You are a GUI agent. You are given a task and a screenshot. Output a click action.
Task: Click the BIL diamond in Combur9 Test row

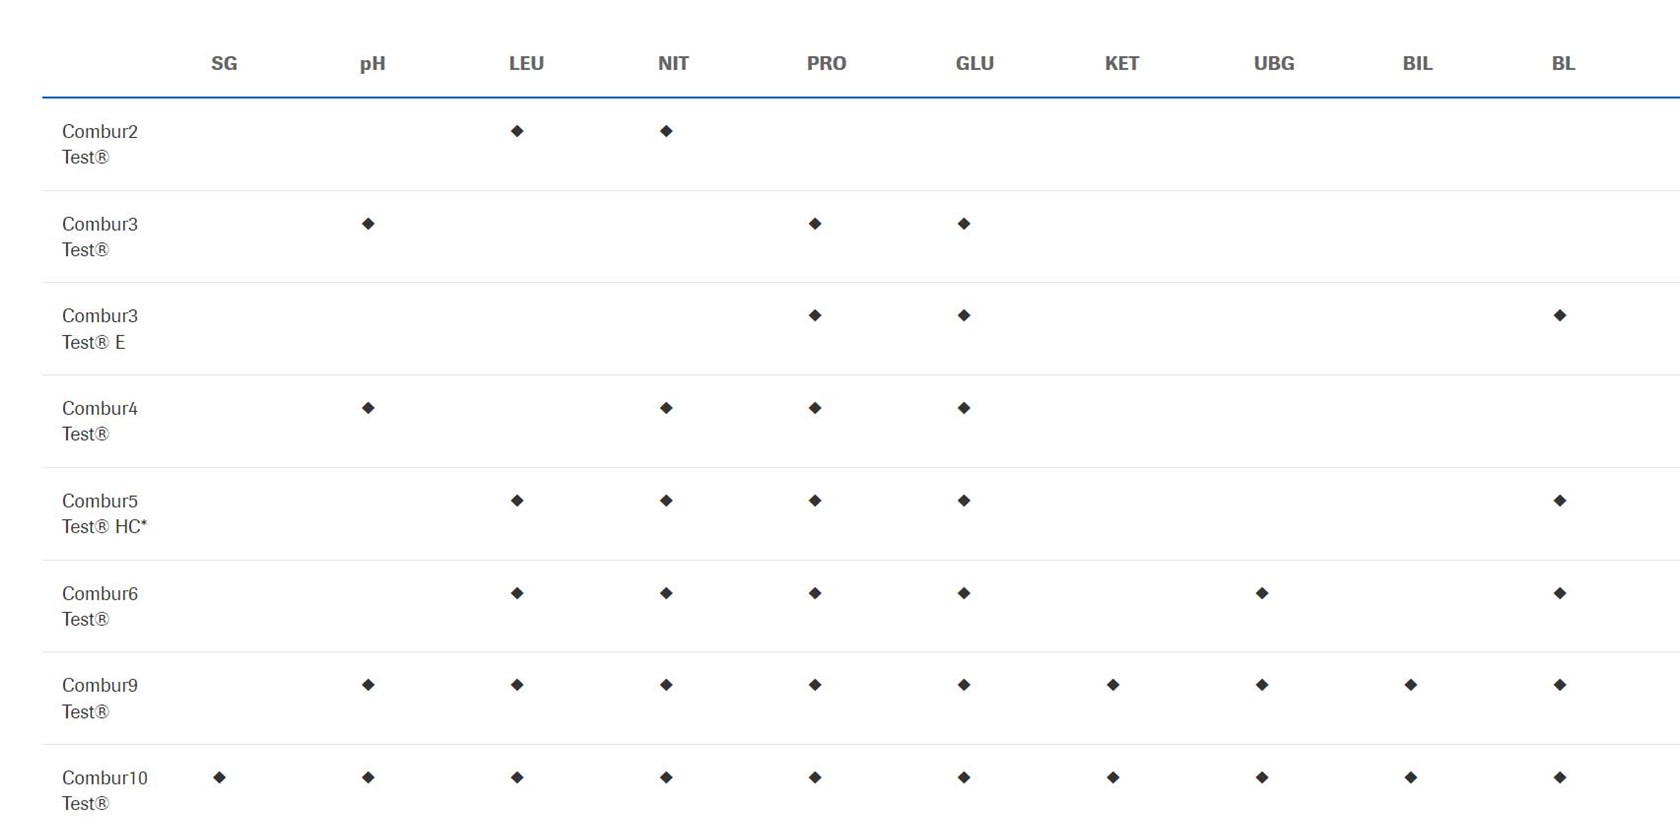pyautogui.click(x=1411, y=685)
